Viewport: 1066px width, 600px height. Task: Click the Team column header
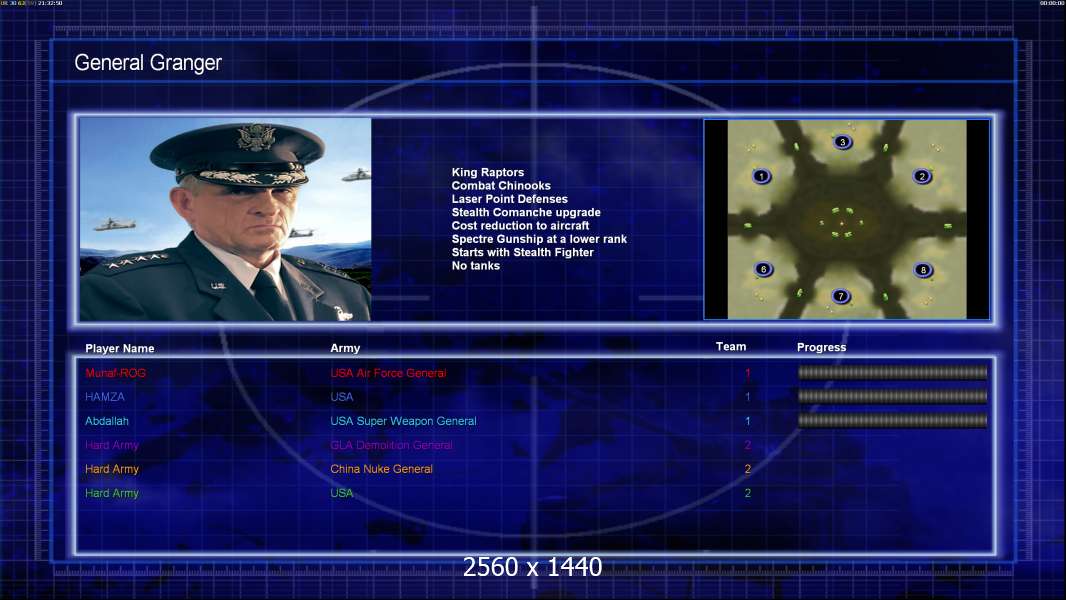731,347
